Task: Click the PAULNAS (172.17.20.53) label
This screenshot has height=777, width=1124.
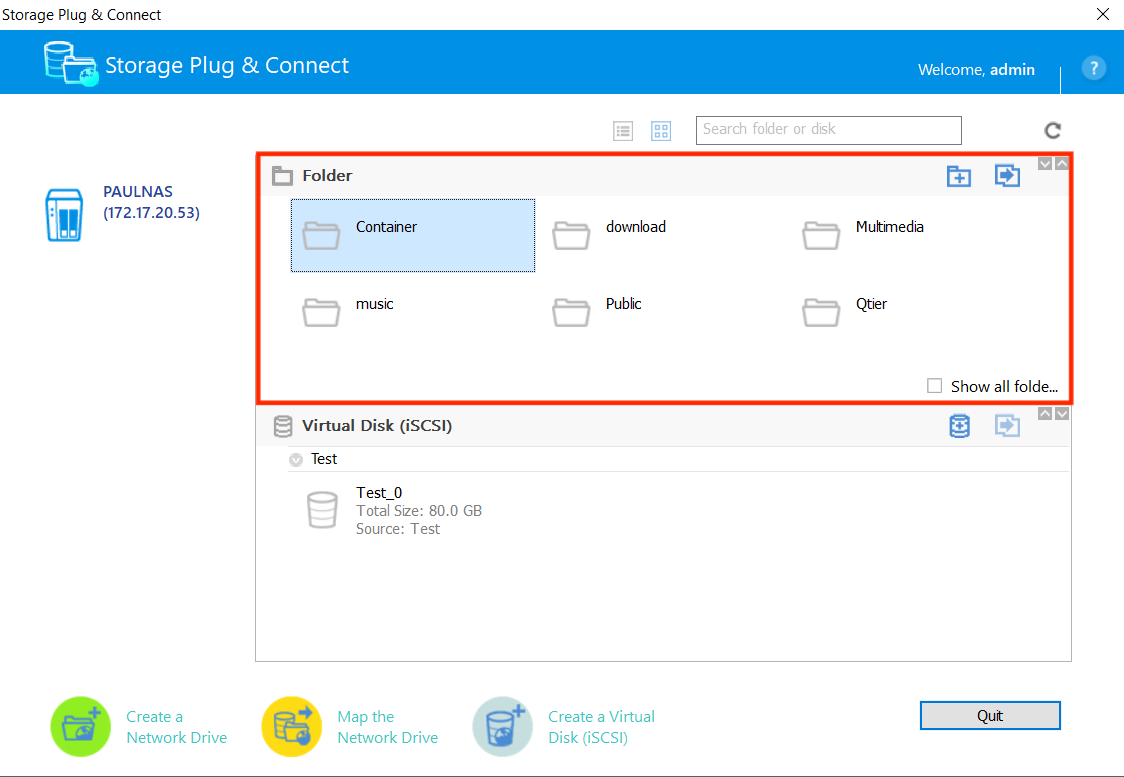Action: [x=151, y=202]
